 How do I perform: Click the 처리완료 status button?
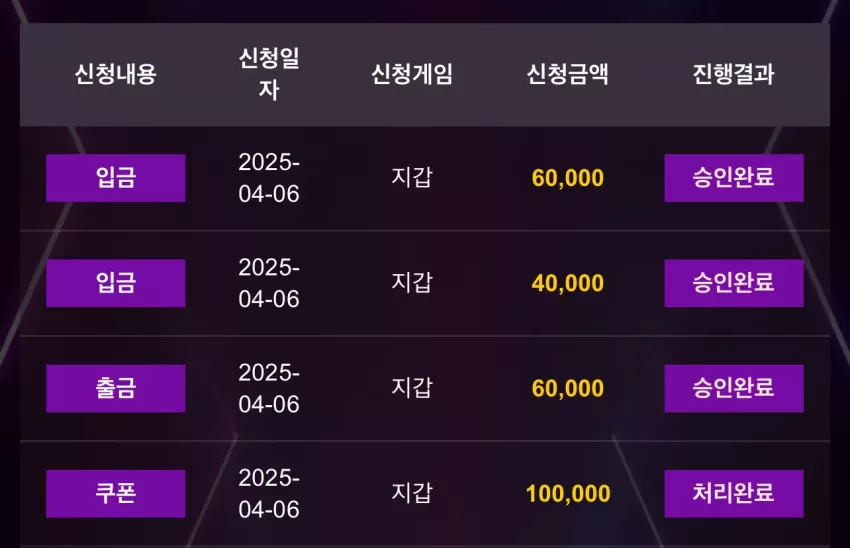coord(734,493)
